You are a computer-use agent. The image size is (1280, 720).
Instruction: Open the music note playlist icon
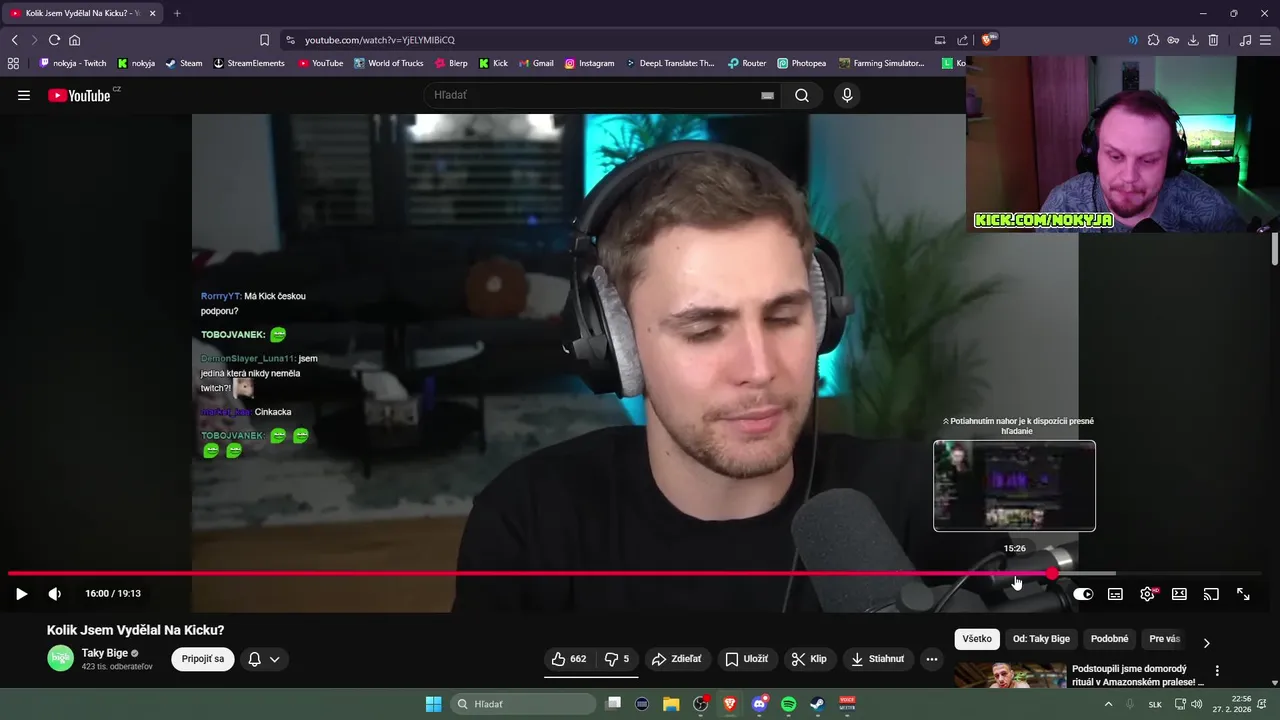tap(1245, 40)
